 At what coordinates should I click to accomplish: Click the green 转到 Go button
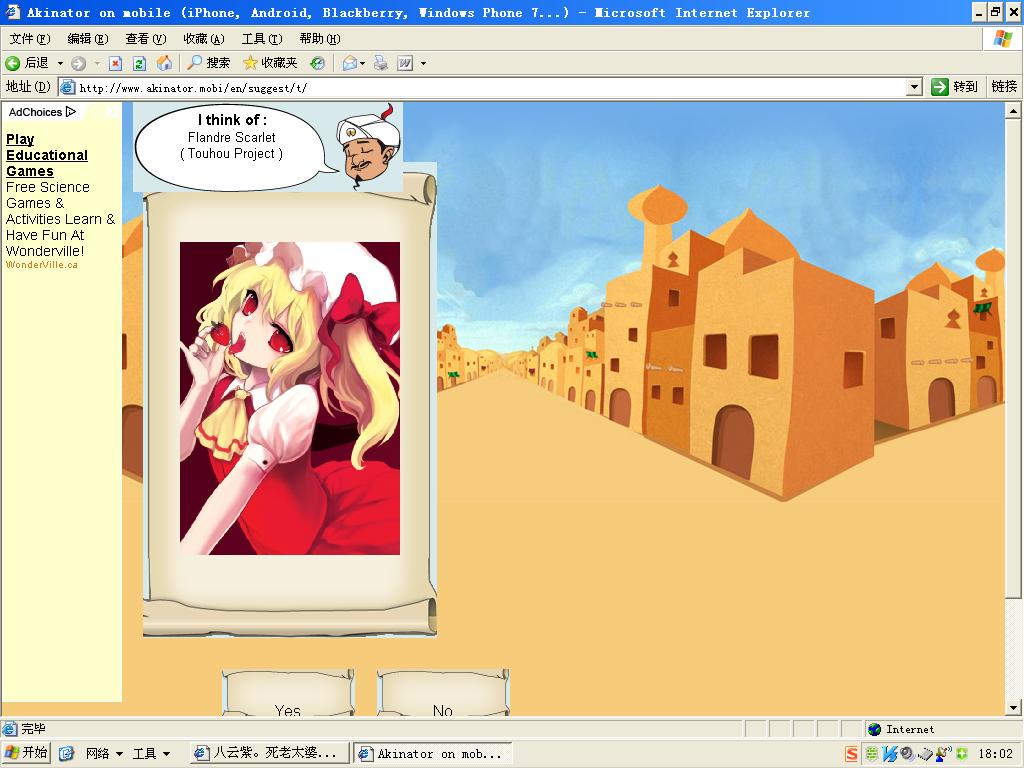(x=955, y=87)
